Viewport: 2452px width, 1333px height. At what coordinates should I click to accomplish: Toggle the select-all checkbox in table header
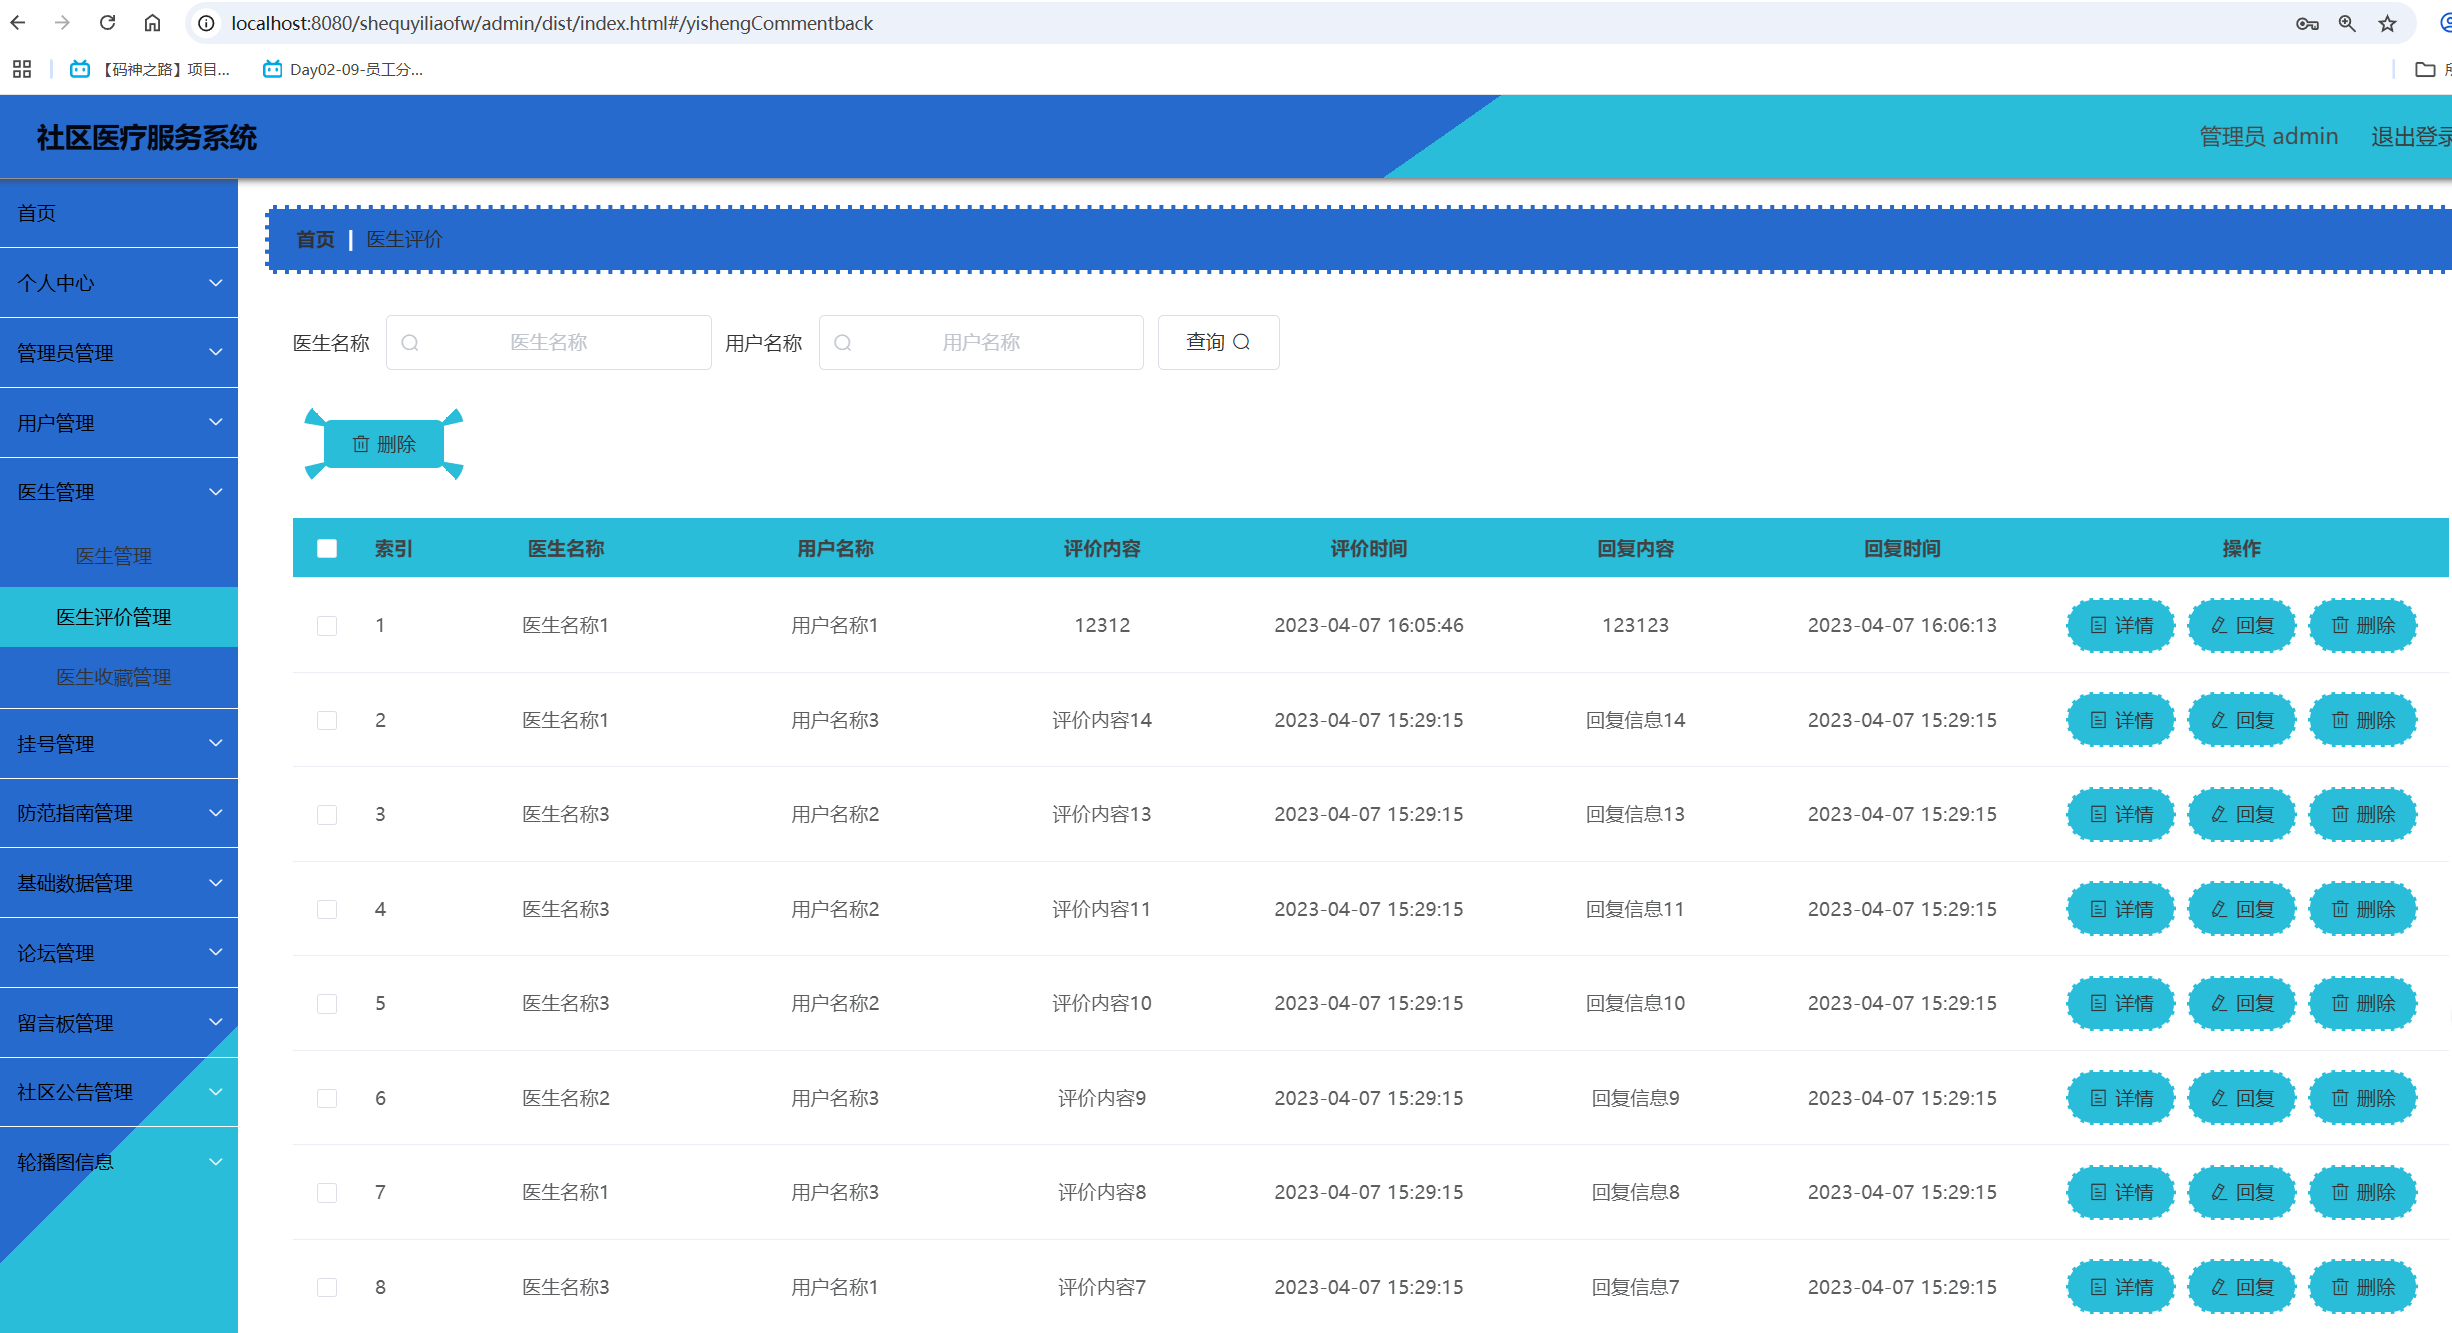point(327,548)
